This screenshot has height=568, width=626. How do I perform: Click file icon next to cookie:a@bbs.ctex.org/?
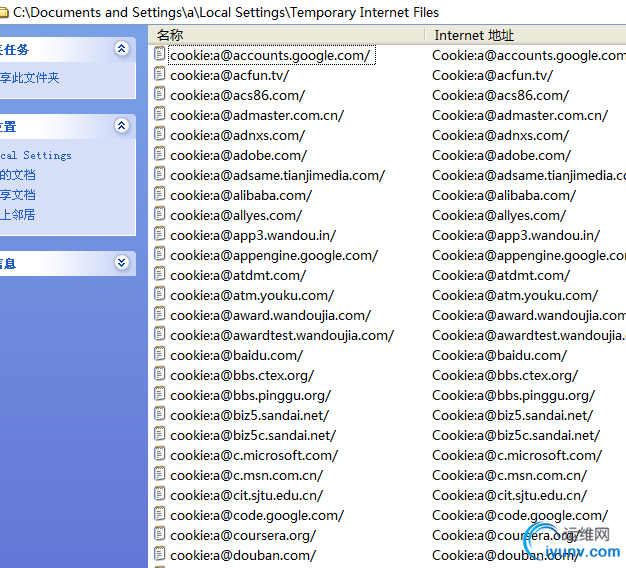coord(160,374)
